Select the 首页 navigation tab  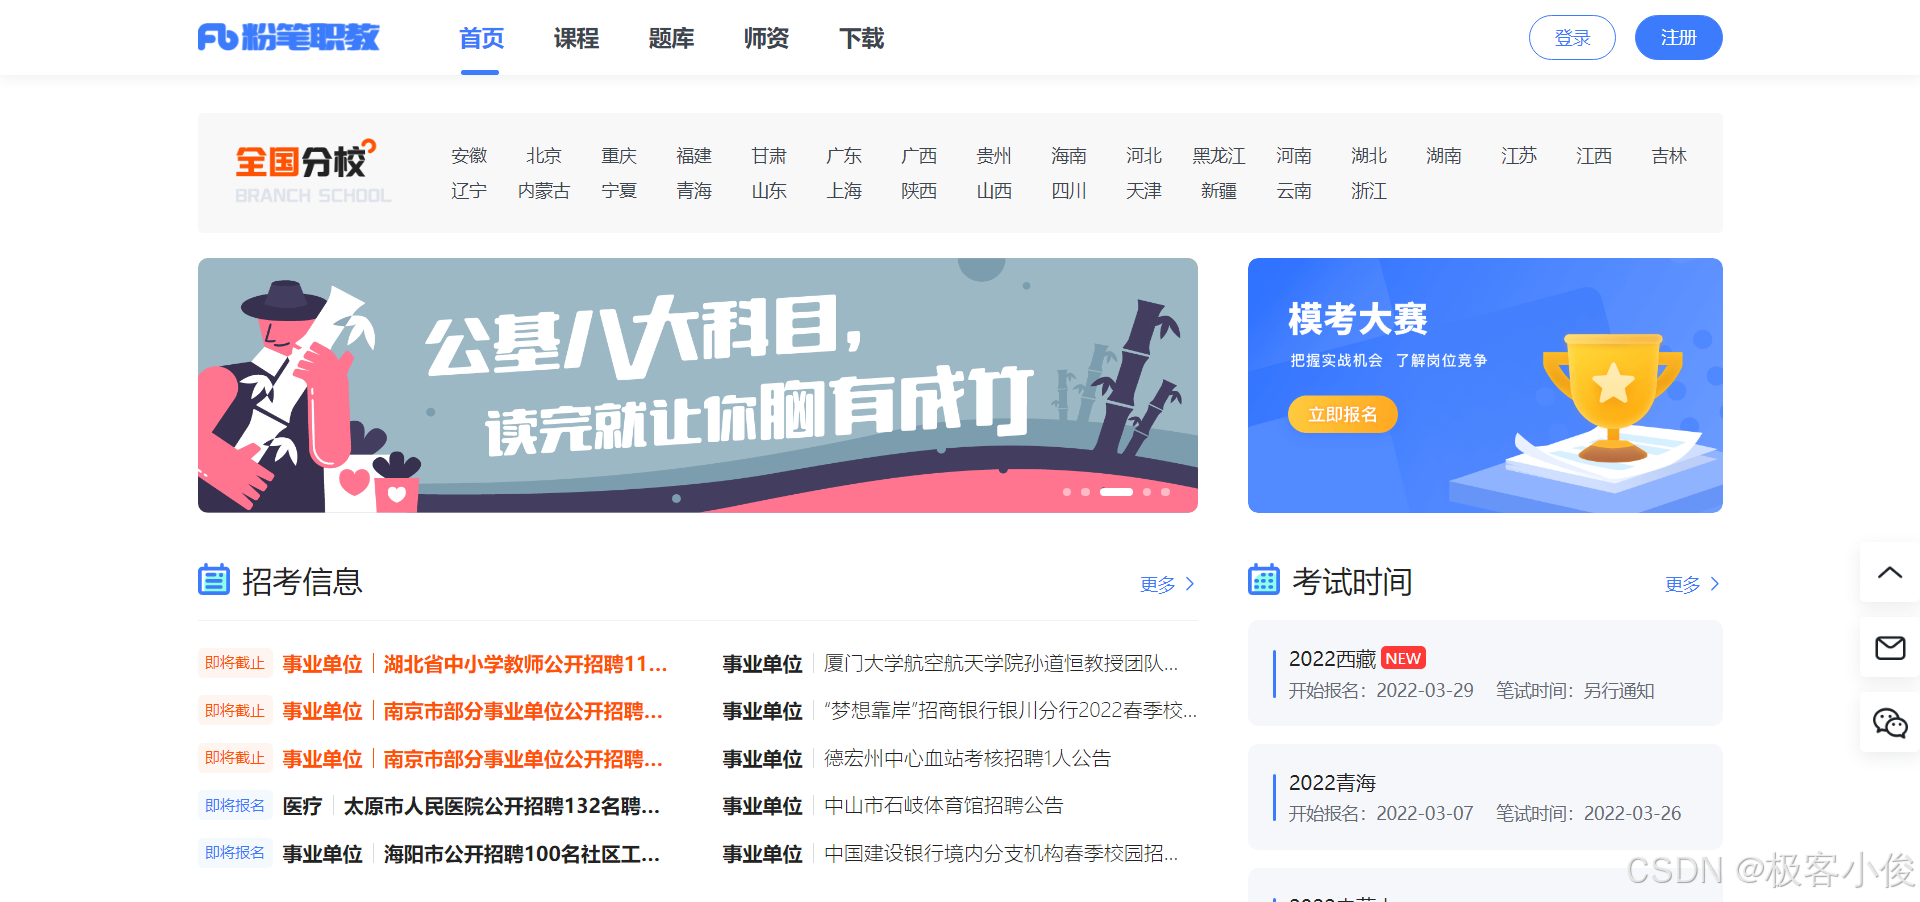[481, 38]
